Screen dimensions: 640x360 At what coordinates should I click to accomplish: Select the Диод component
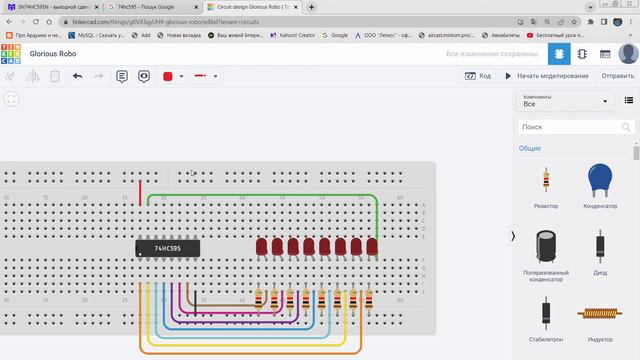(x=600, y=252)
